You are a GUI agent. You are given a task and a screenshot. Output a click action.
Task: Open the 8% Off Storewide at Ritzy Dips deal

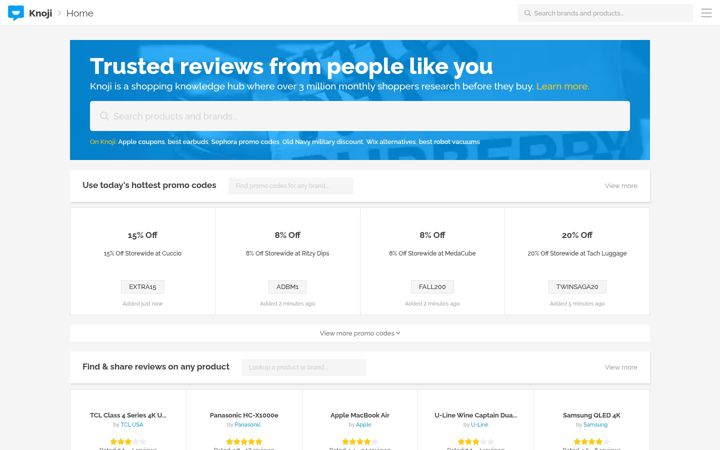[287, 253]
